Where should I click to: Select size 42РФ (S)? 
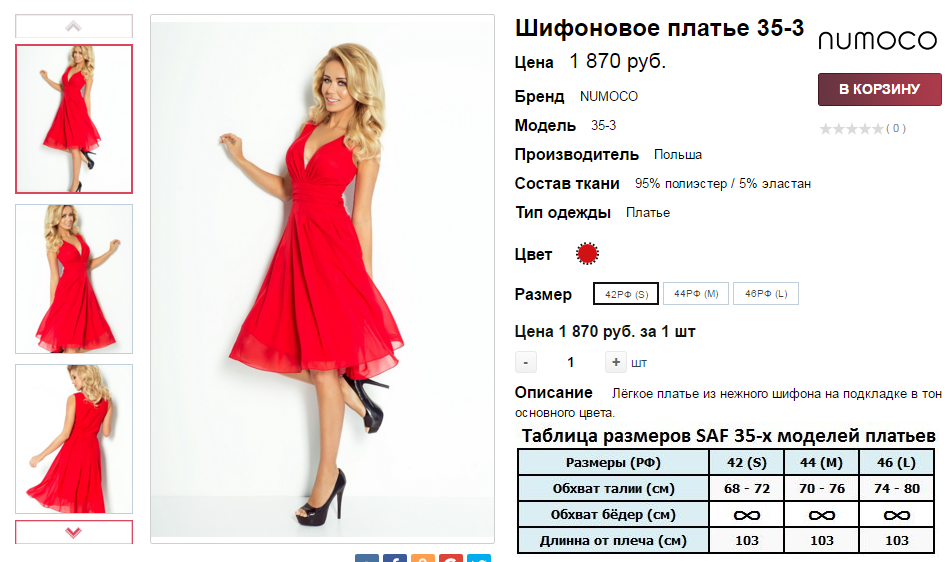tap(626, 294)
